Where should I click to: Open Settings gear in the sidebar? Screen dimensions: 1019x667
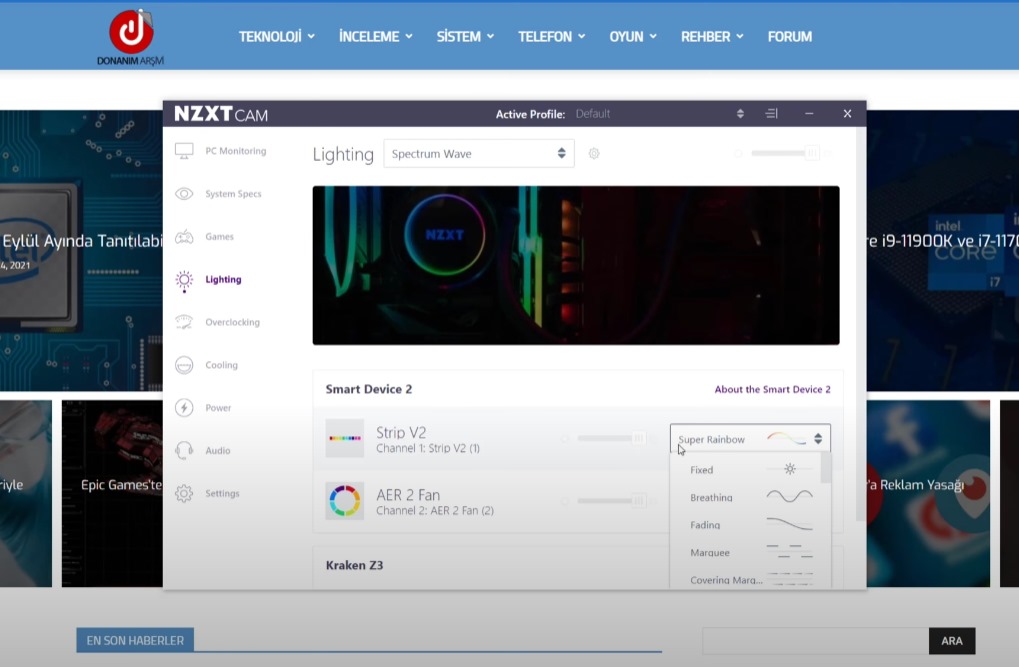coord(184,493)
